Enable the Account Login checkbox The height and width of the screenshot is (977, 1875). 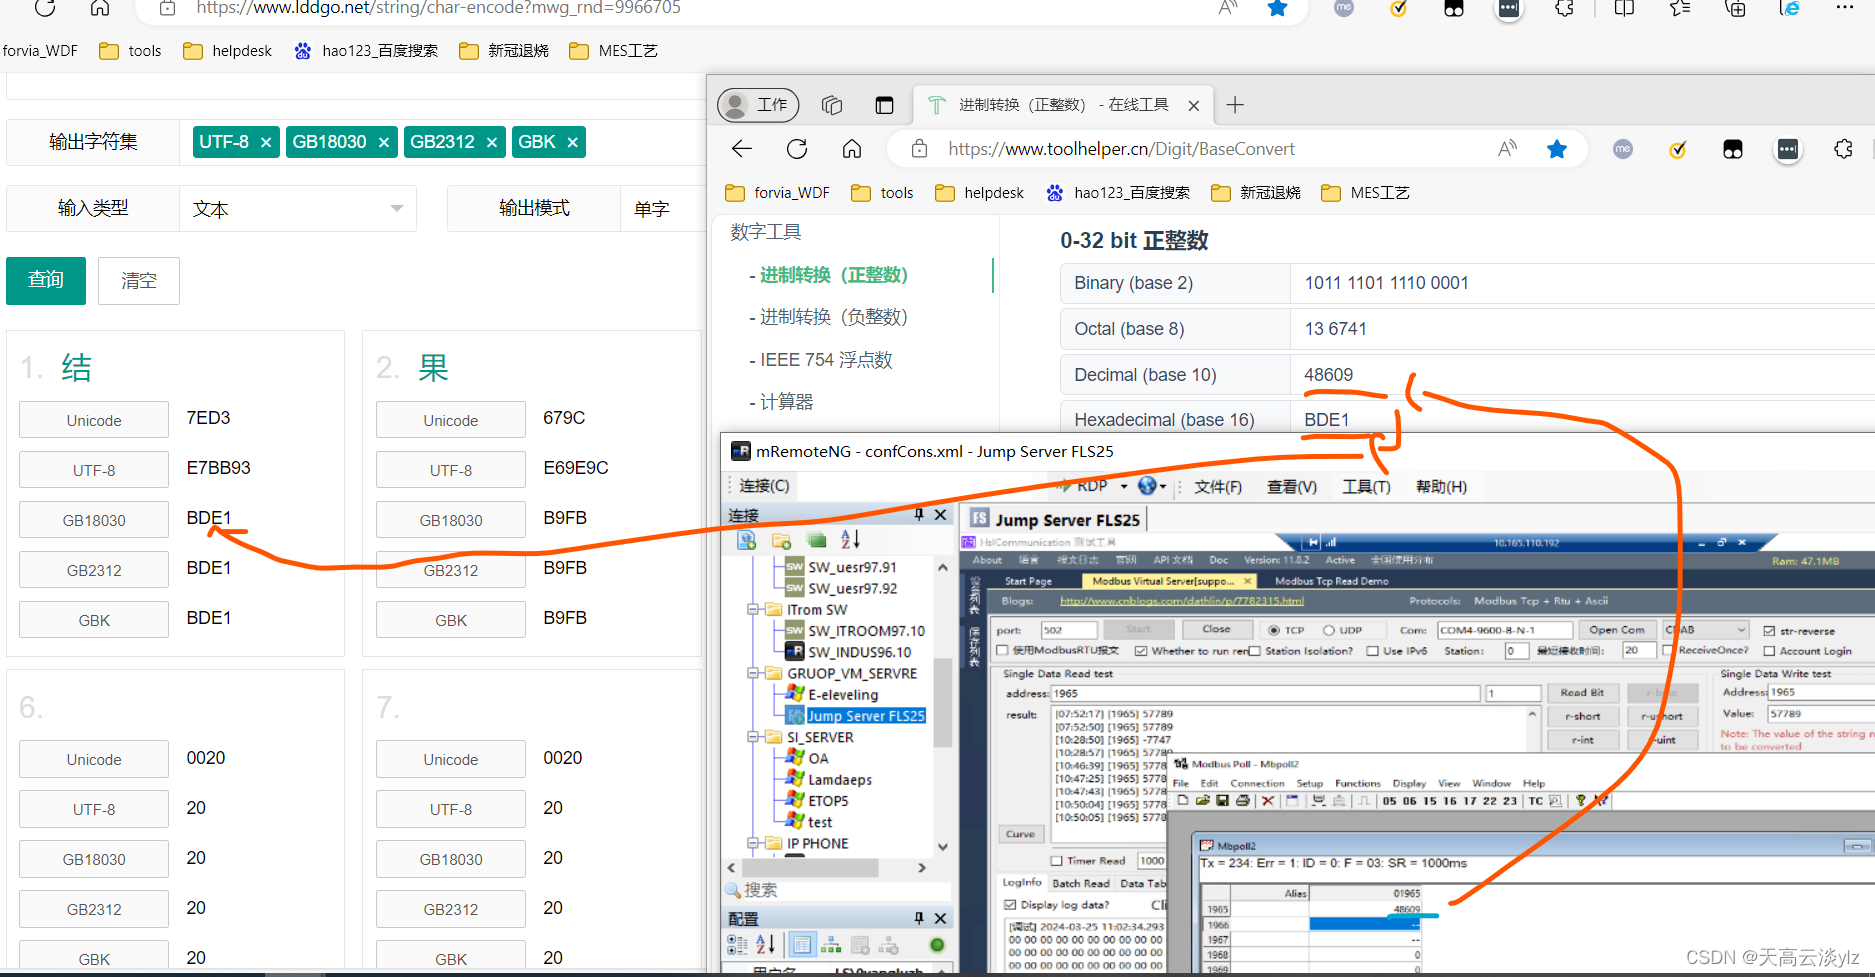point(1769,650)
